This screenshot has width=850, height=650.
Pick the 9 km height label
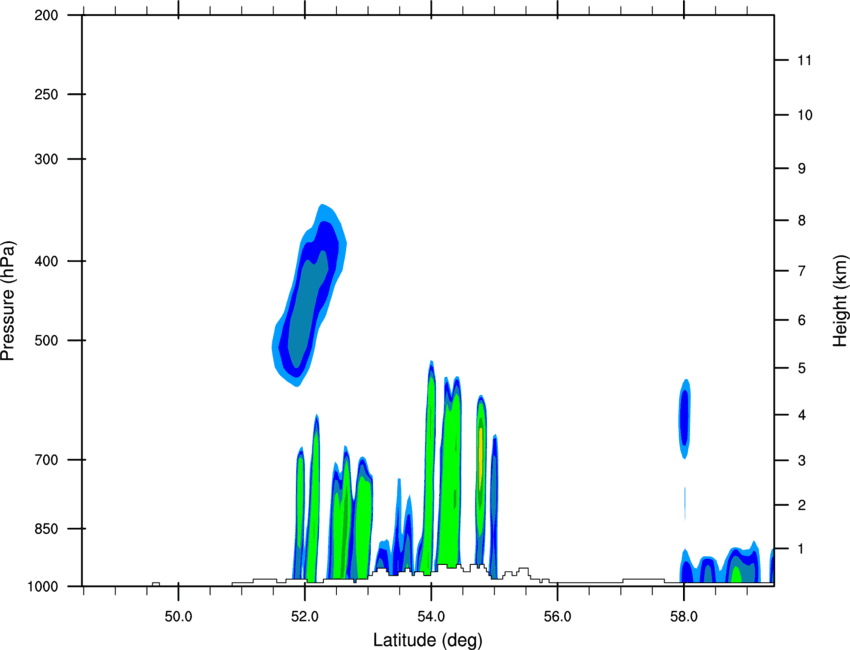tap(802, 169)
